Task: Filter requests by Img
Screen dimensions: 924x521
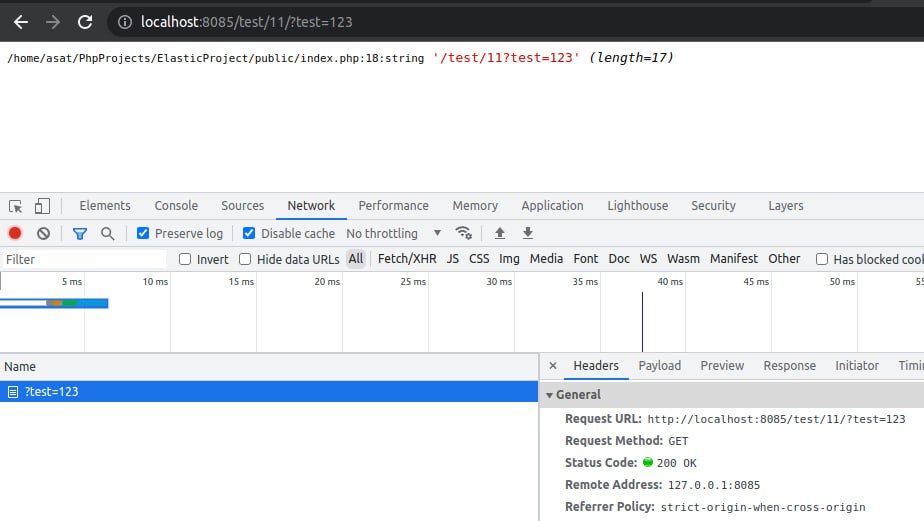Action: coord(509,259)
